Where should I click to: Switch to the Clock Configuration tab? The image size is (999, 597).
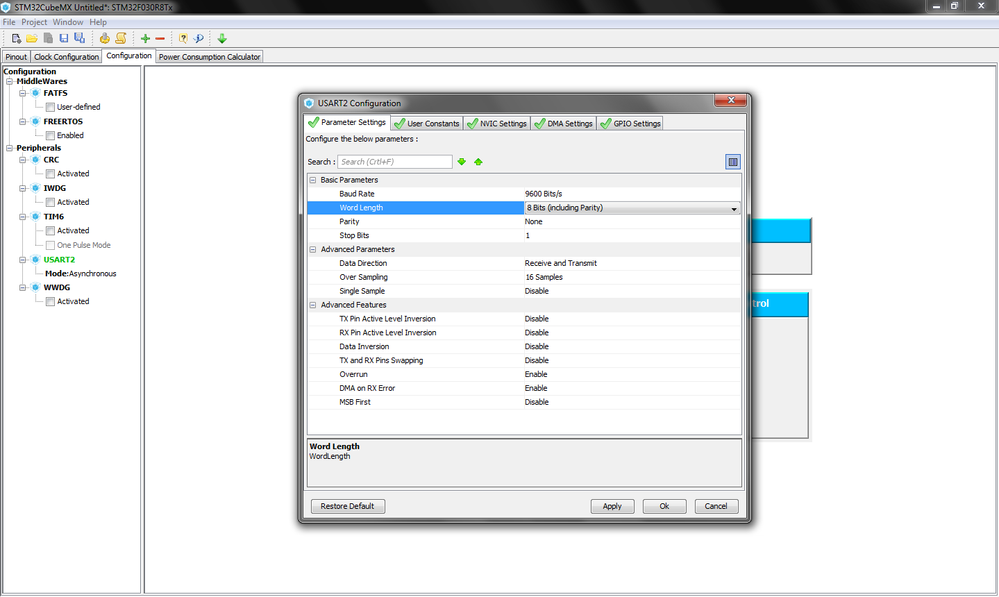[66, 57]
